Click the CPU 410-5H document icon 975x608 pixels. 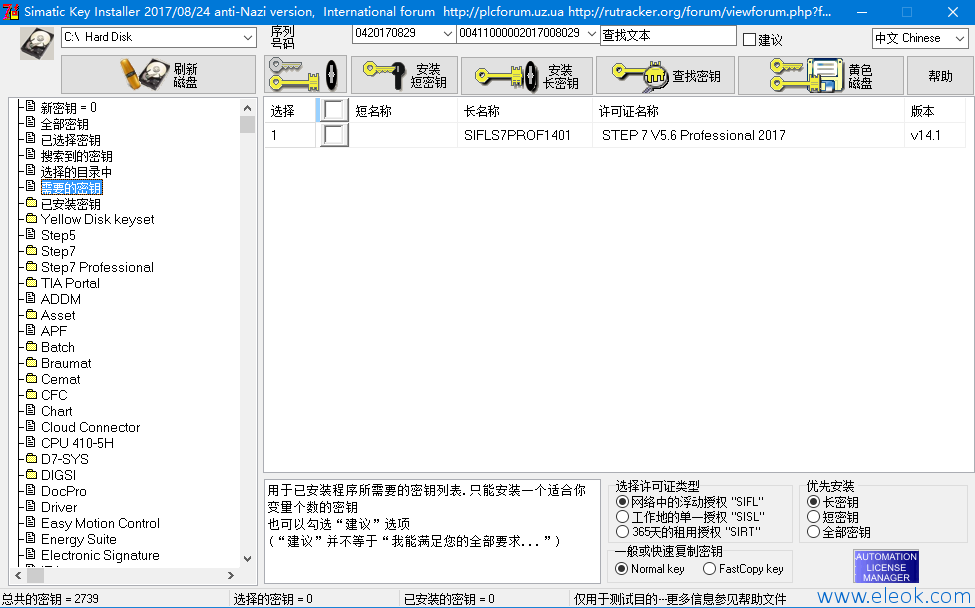click(x=30, y=442)
